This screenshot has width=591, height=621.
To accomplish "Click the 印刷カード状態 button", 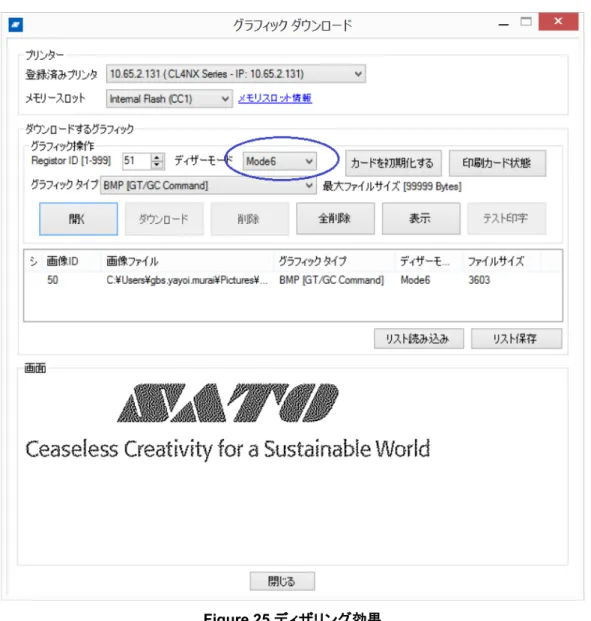I will (497, 163).
